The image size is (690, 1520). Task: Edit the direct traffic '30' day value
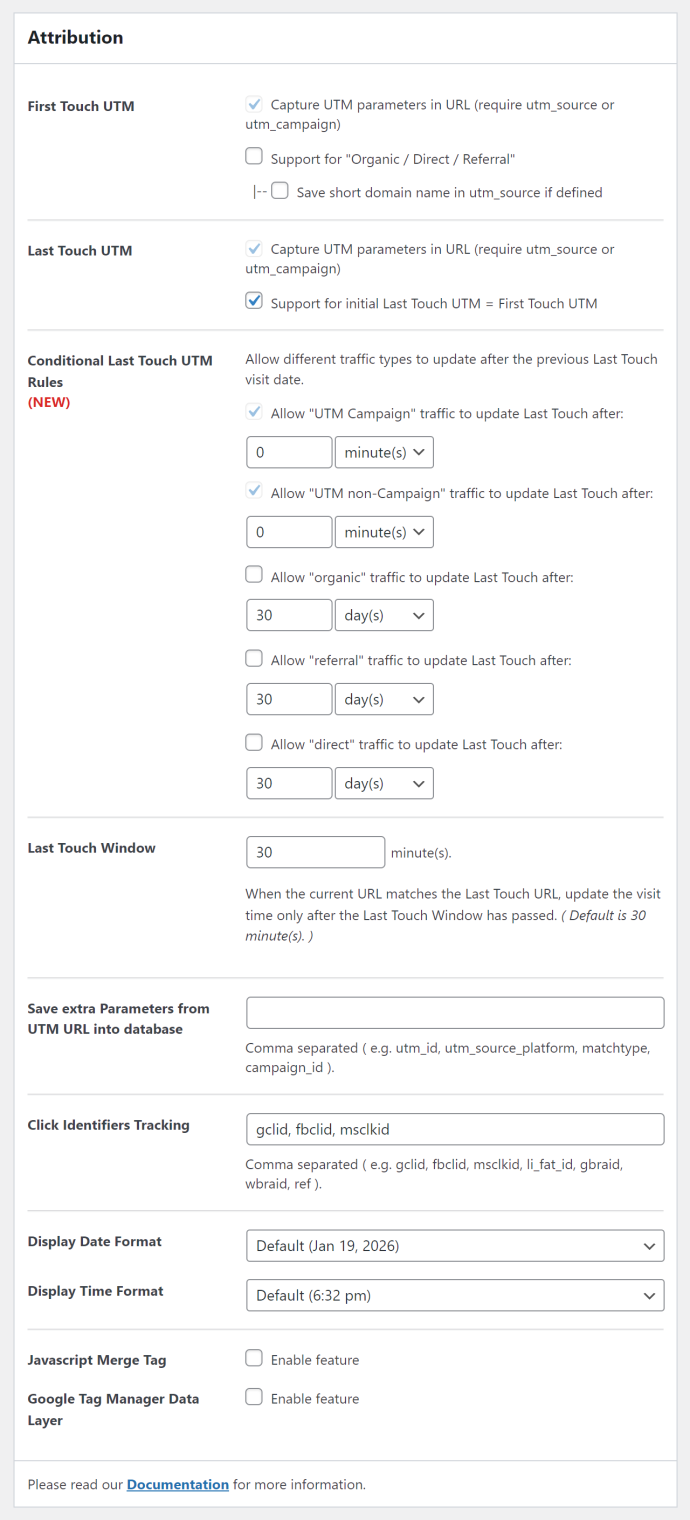click(x=289, y=783)
